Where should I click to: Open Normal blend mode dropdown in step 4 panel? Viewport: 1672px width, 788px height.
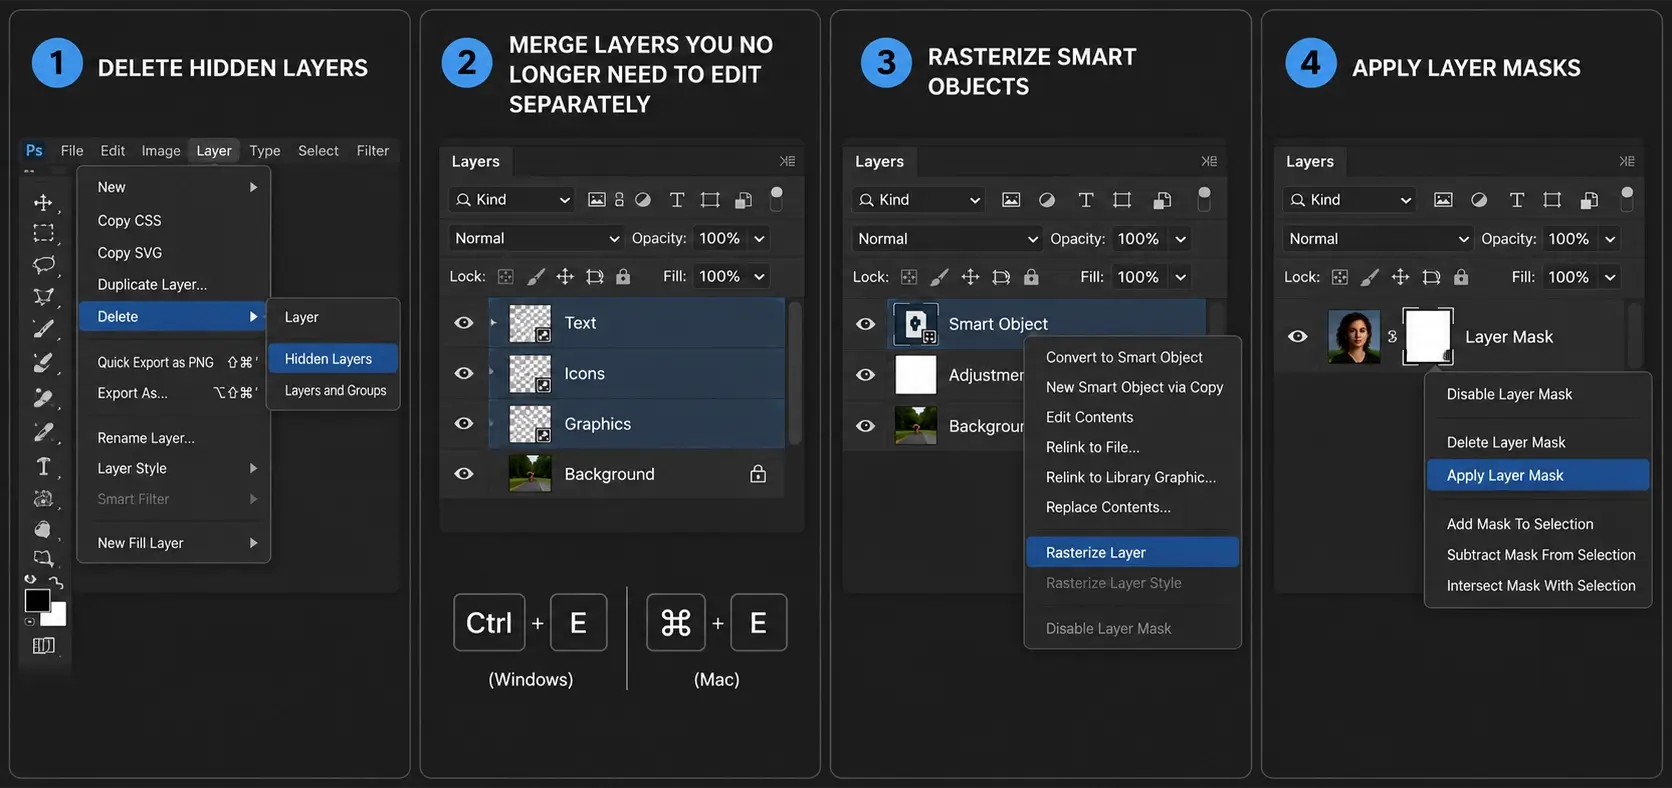tap(1378, 239)
